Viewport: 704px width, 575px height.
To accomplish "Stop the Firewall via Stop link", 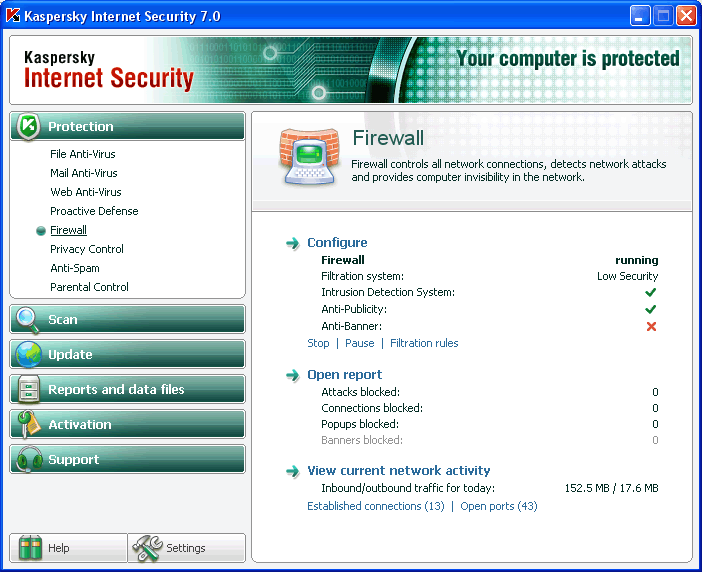I will tap(318, 343).
